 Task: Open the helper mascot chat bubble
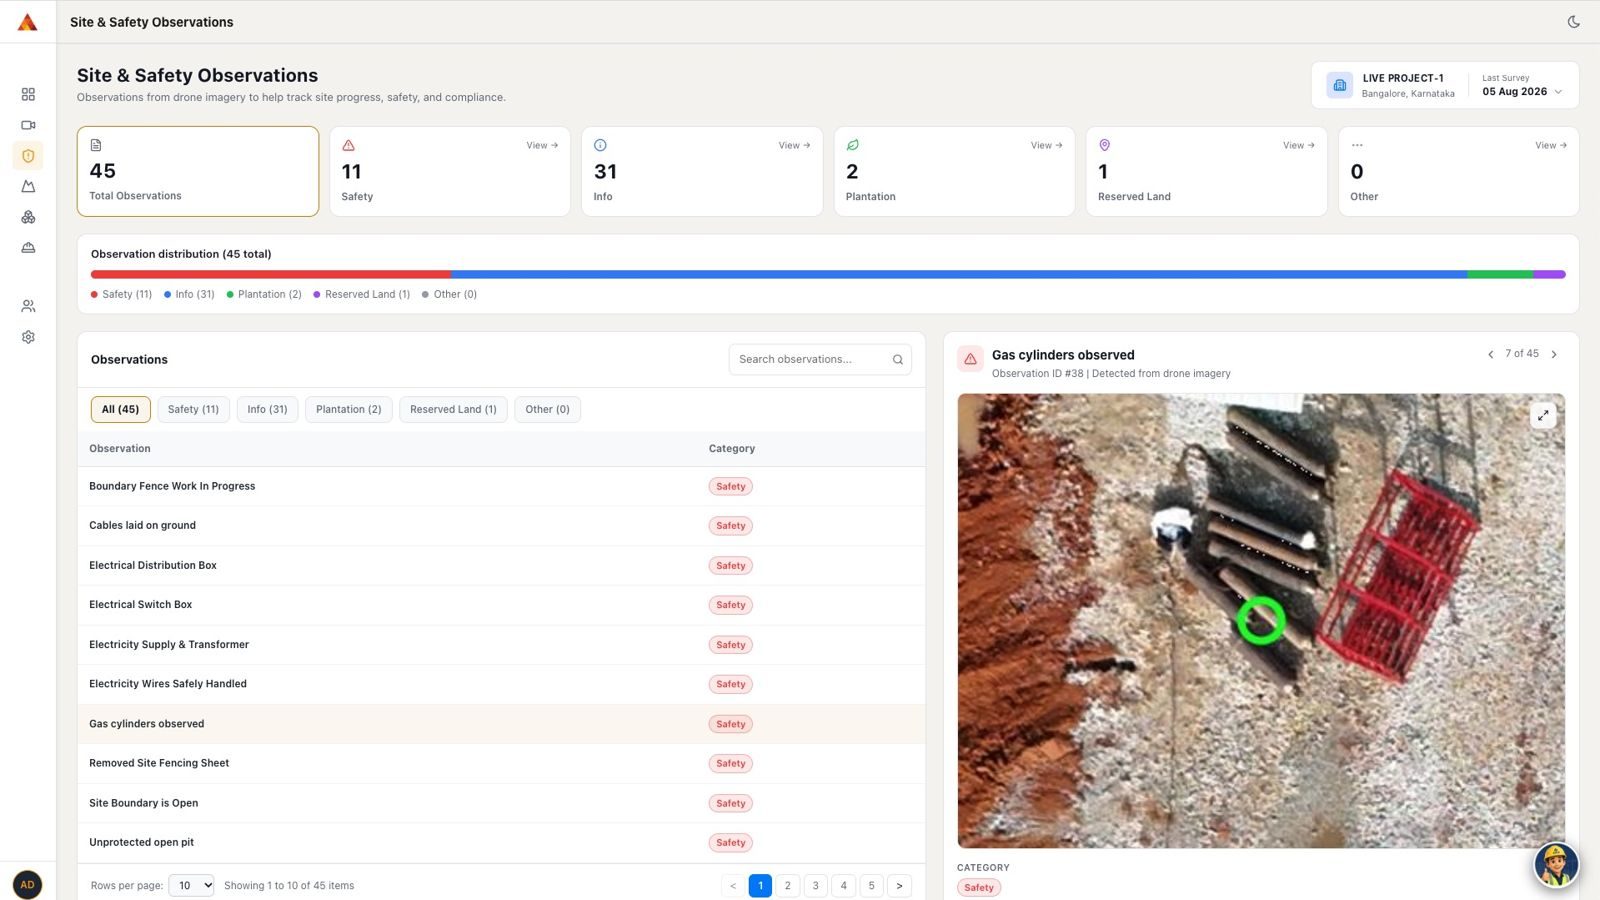(1556, 865)
